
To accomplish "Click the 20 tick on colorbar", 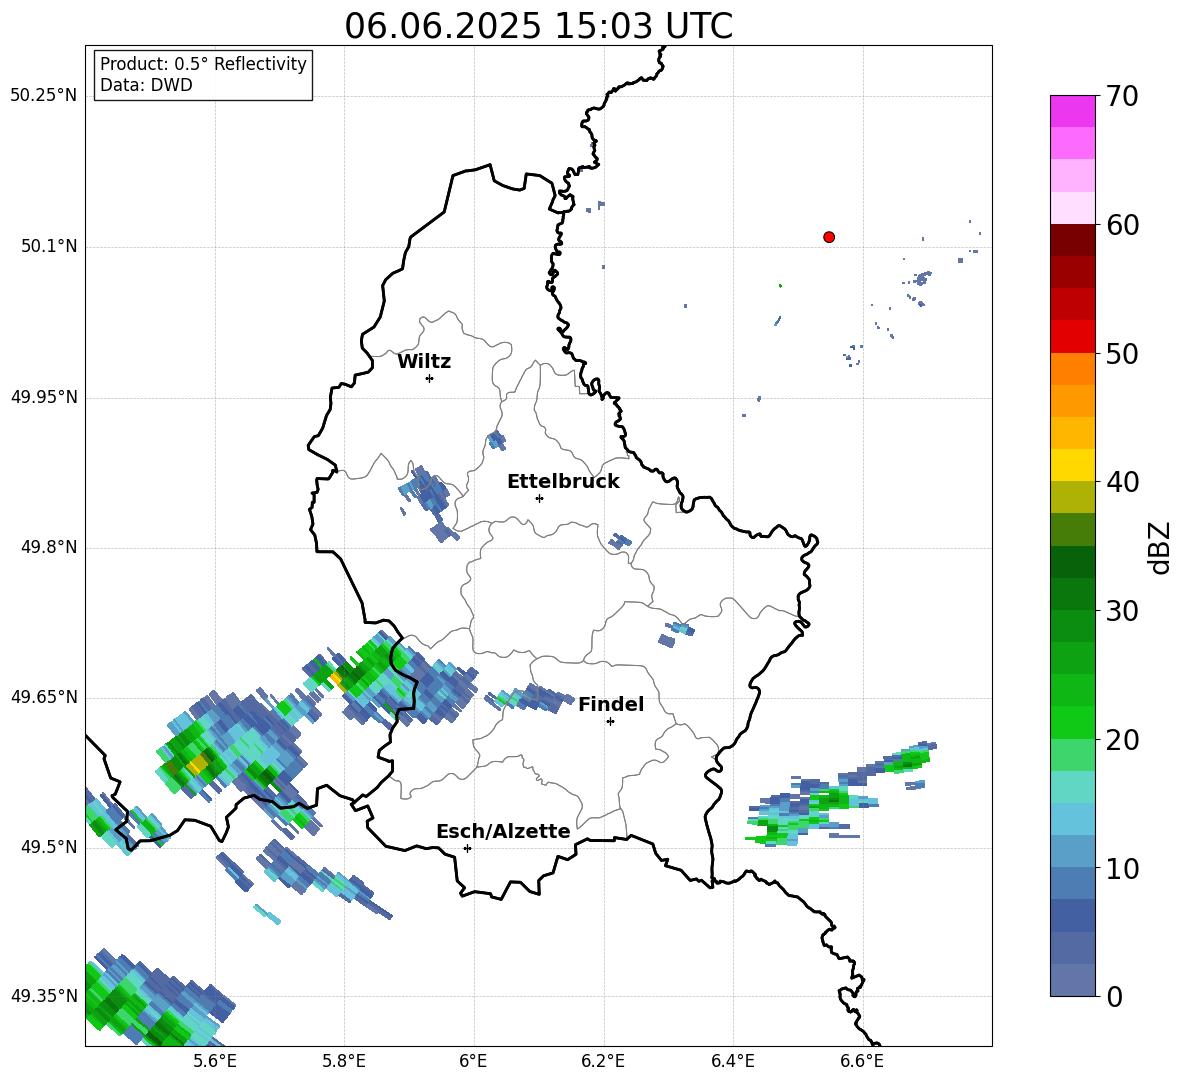I will point(1122,740).
